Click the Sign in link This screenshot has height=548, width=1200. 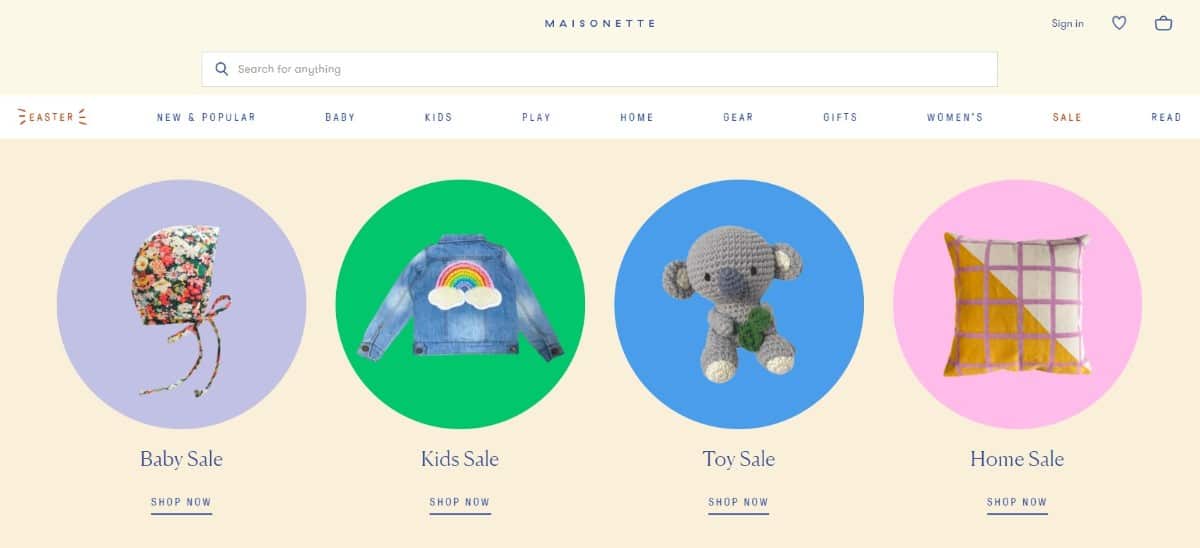point(1067,23)
